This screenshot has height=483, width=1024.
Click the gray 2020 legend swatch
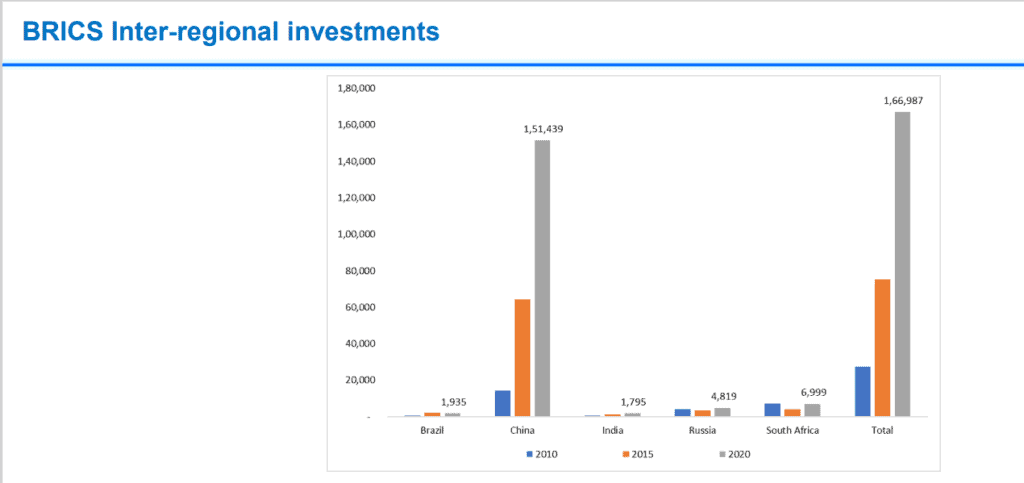(721, 454)
